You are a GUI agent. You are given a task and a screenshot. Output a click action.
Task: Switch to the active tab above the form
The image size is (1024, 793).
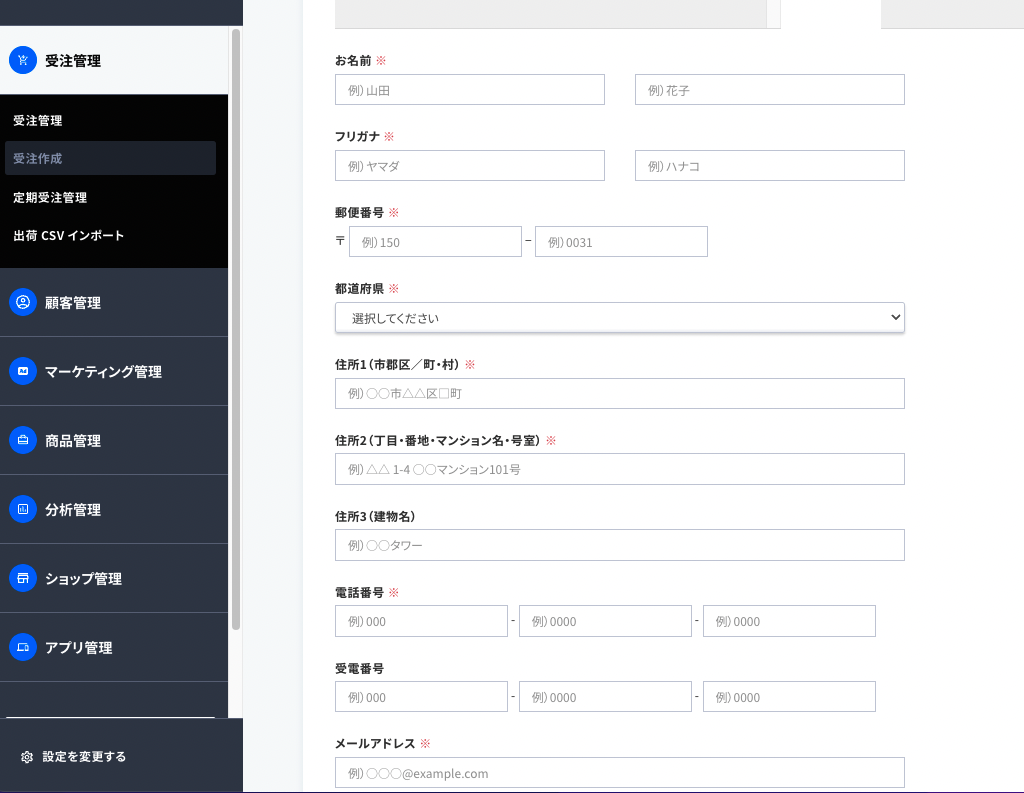point(831,10)
